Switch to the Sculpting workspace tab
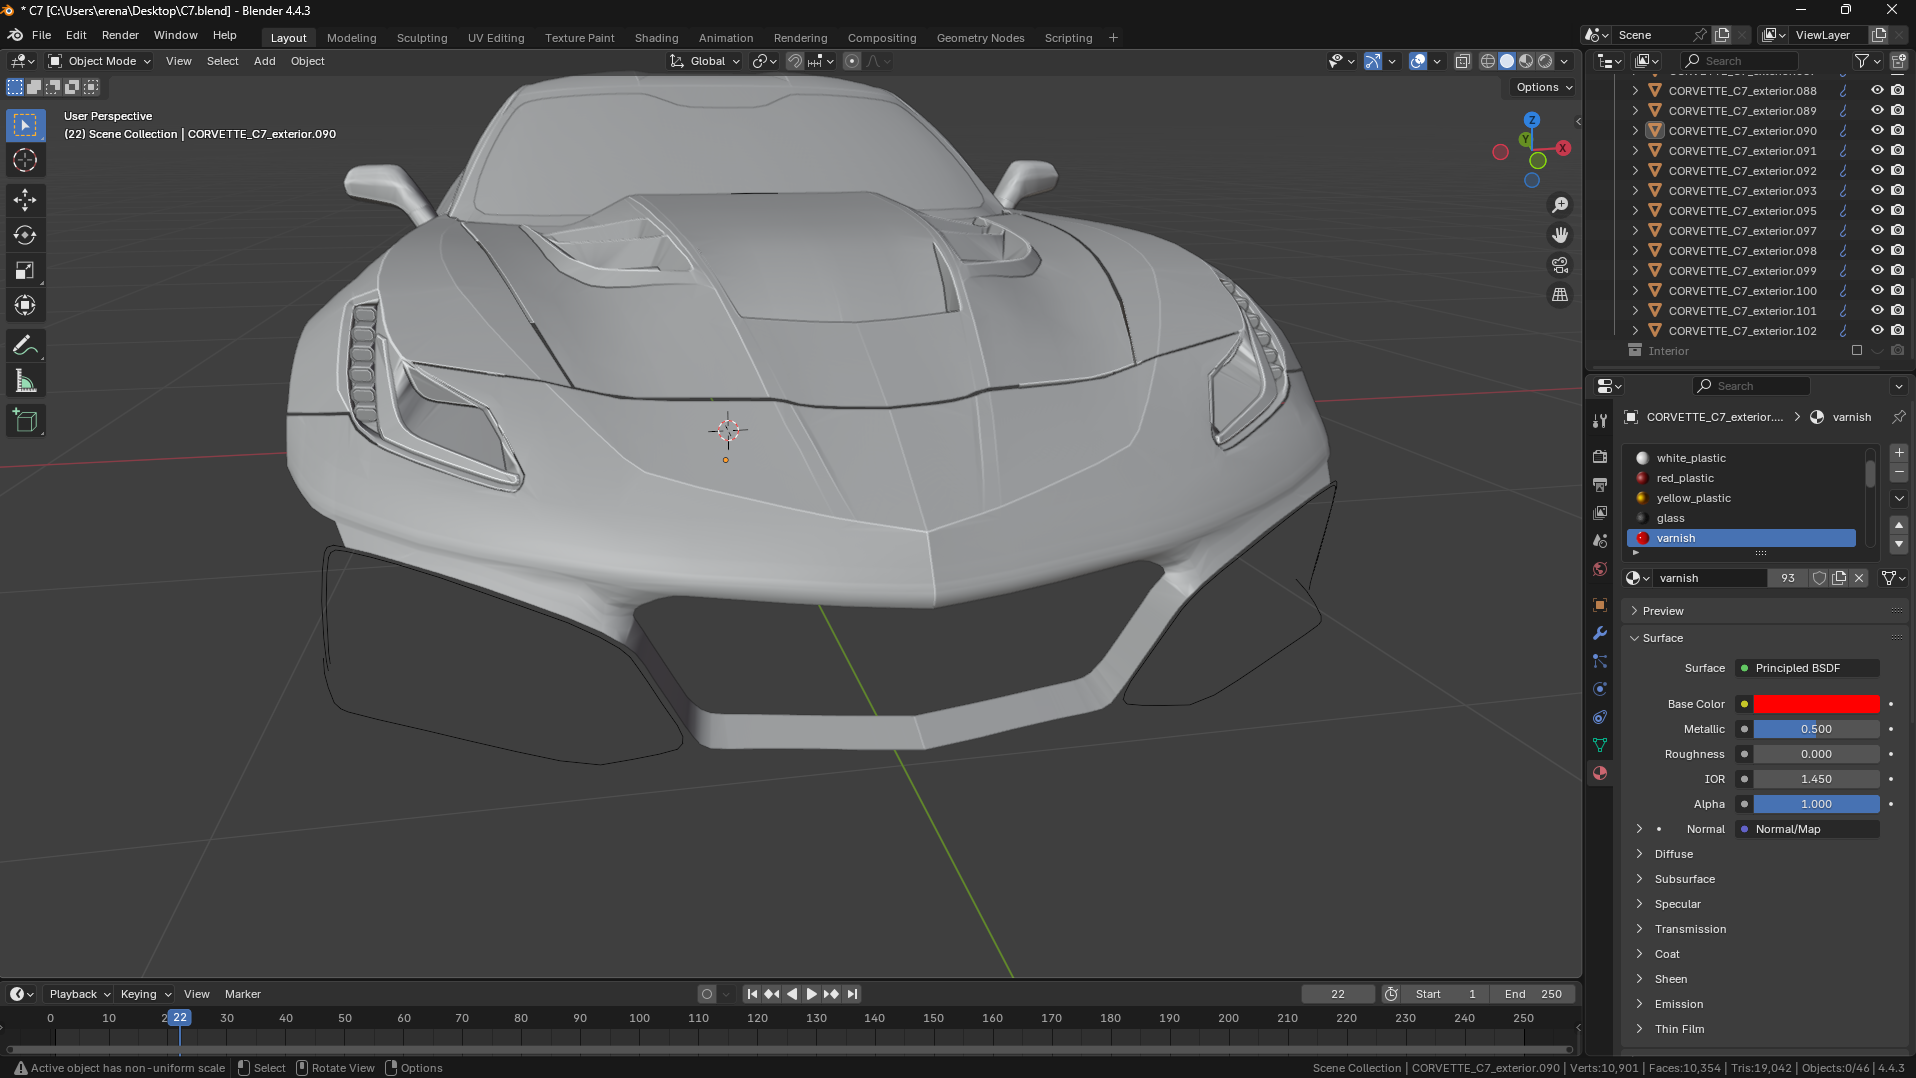The image size is (1916, 1078). tap(422, 38)
